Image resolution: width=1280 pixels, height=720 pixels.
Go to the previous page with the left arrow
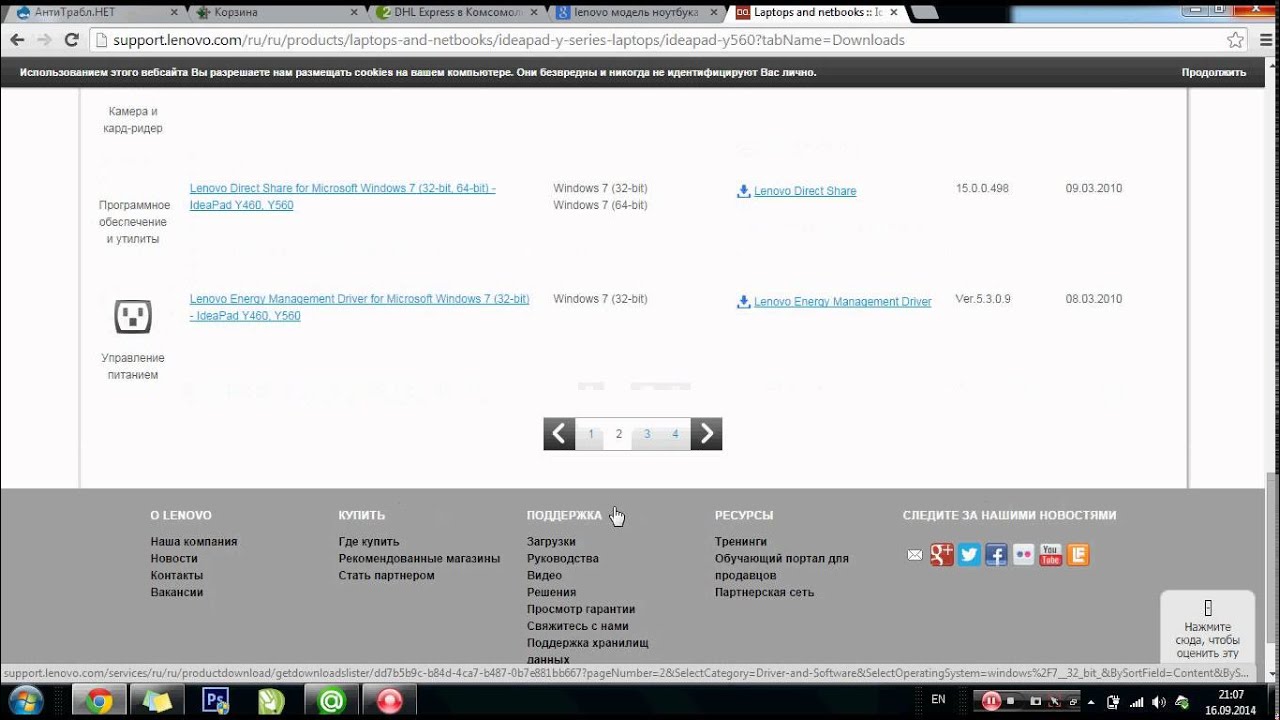coord(559,434)
